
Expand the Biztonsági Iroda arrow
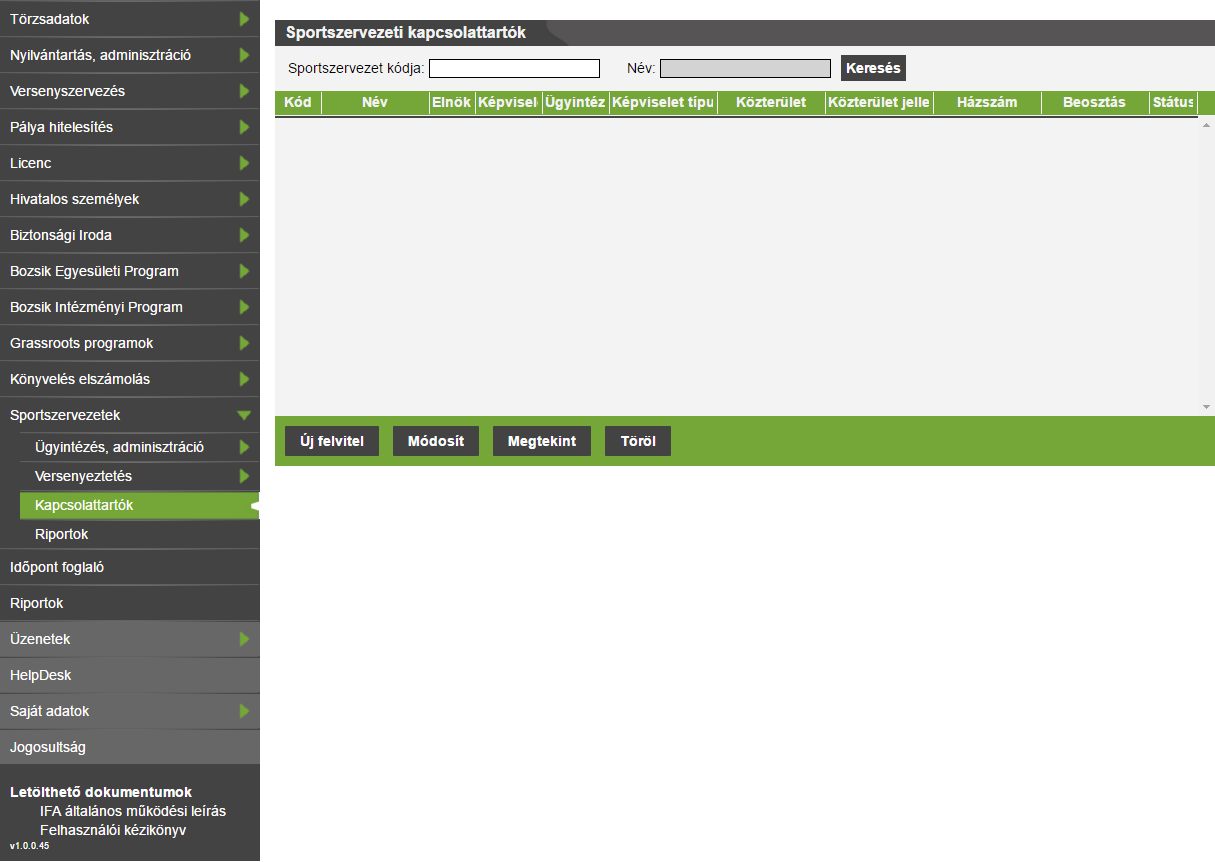[244, 235]
